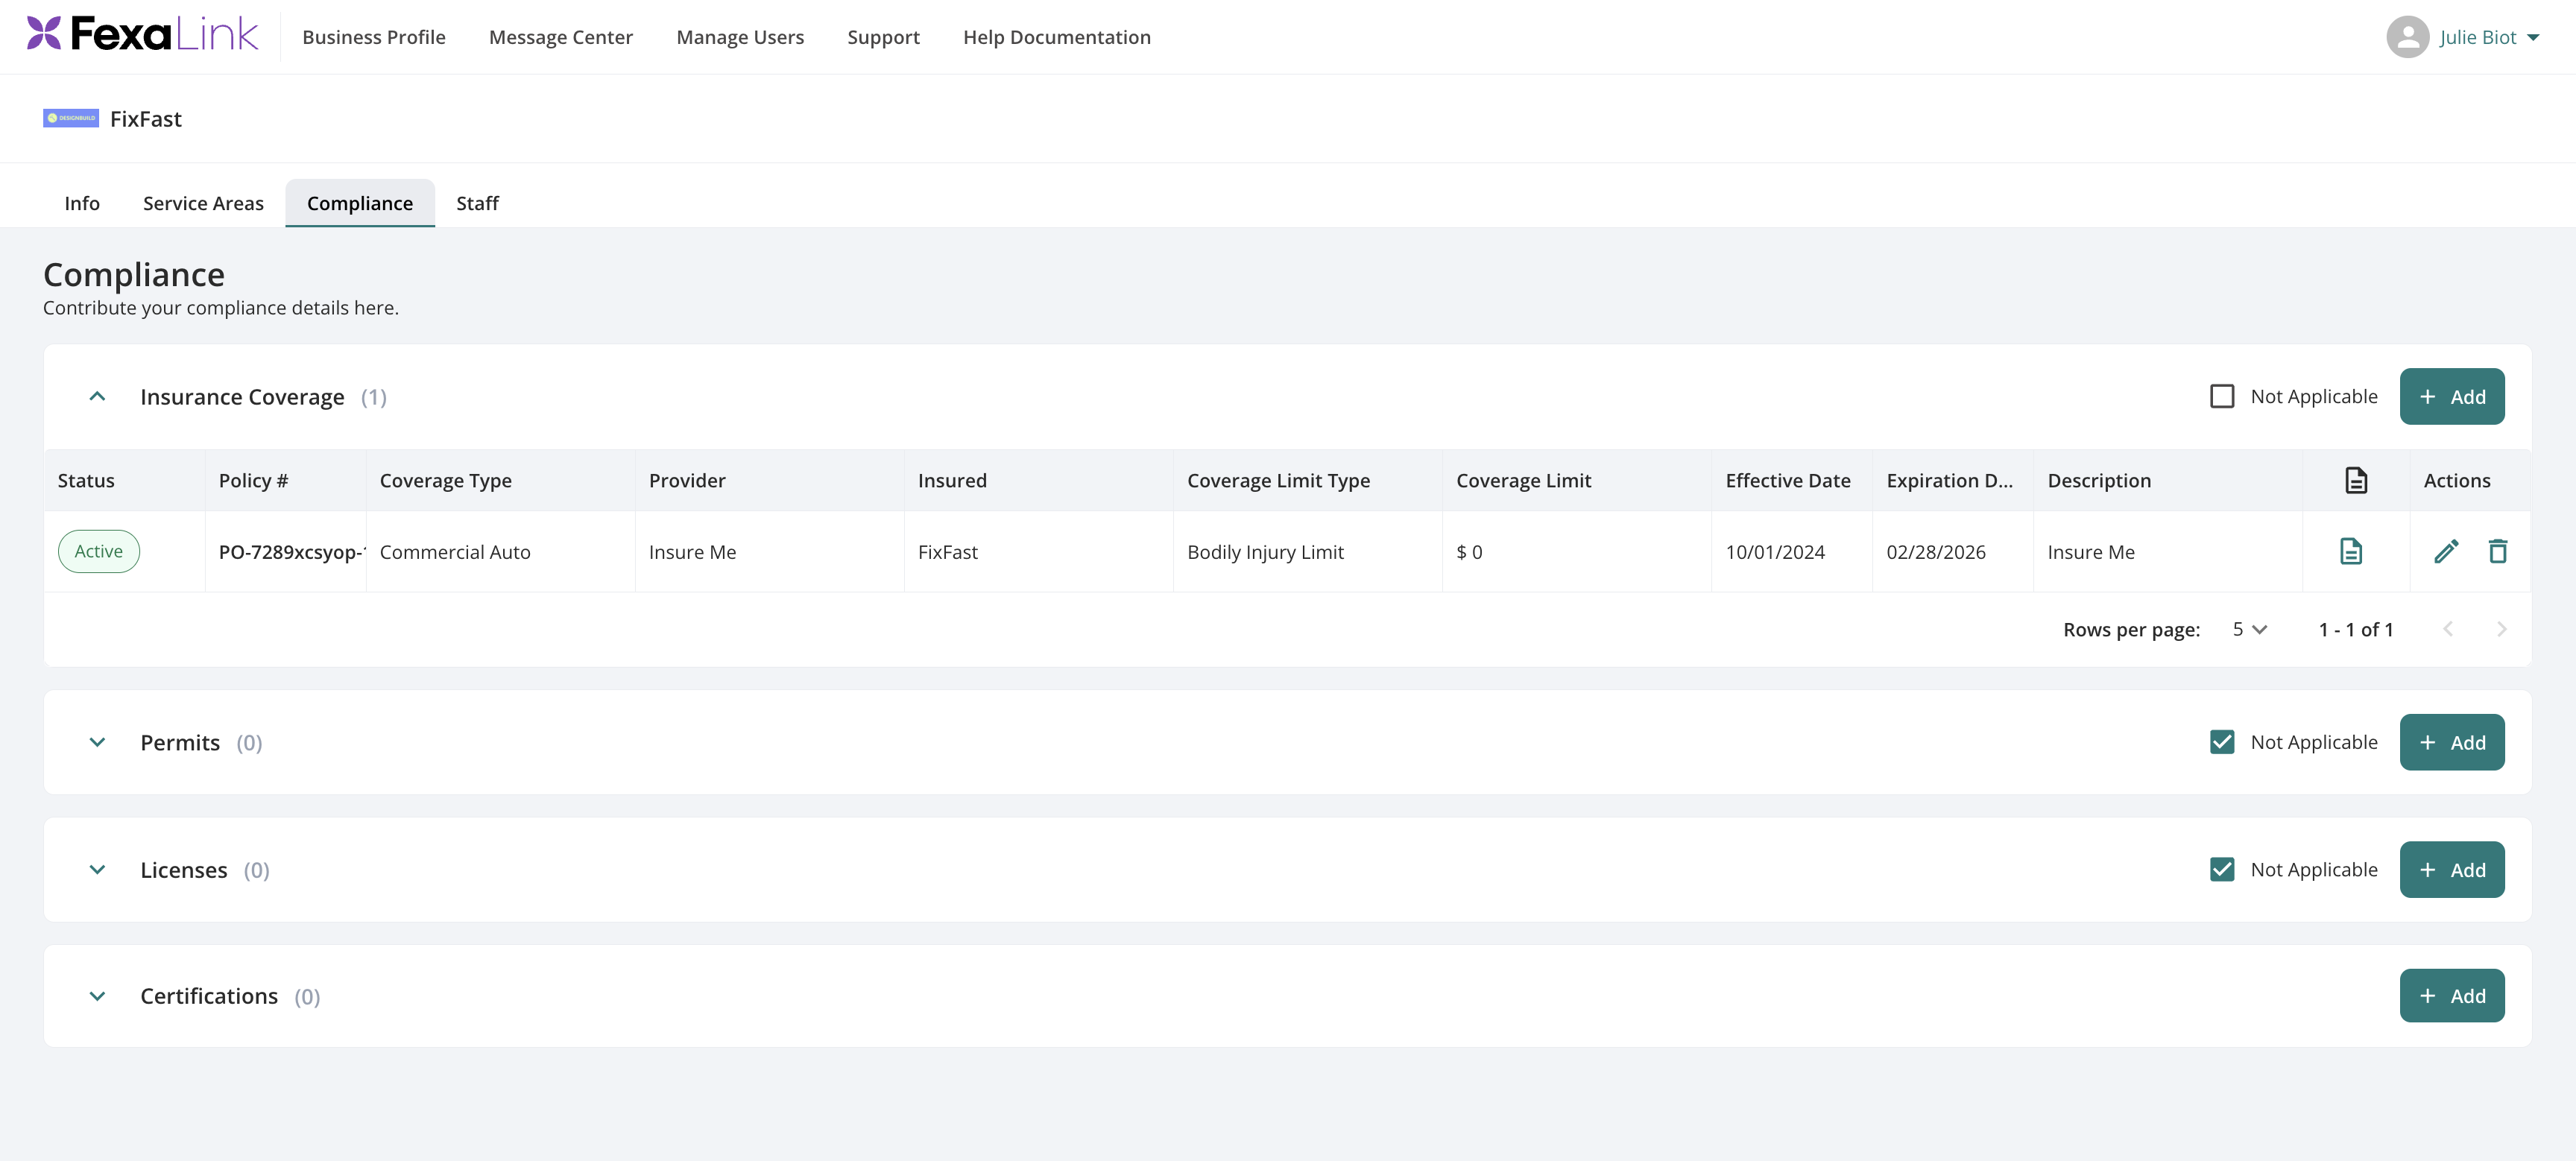Add a new Insurance Coverage entry

pyautogui.click(x=2451, y=397)
